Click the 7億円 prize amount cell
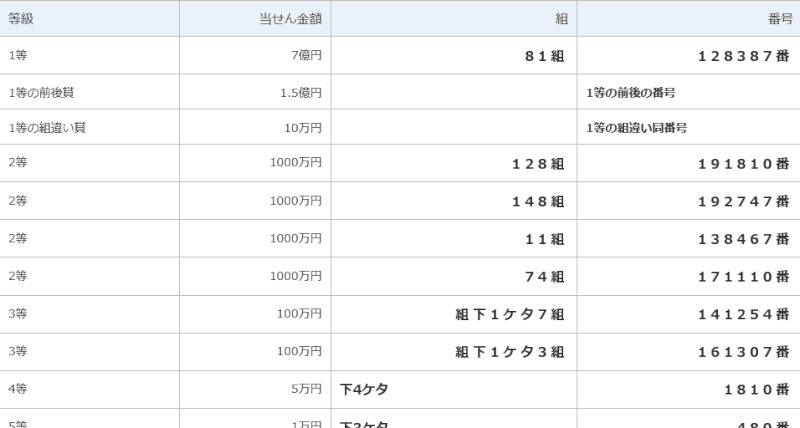 click(307, 55)
